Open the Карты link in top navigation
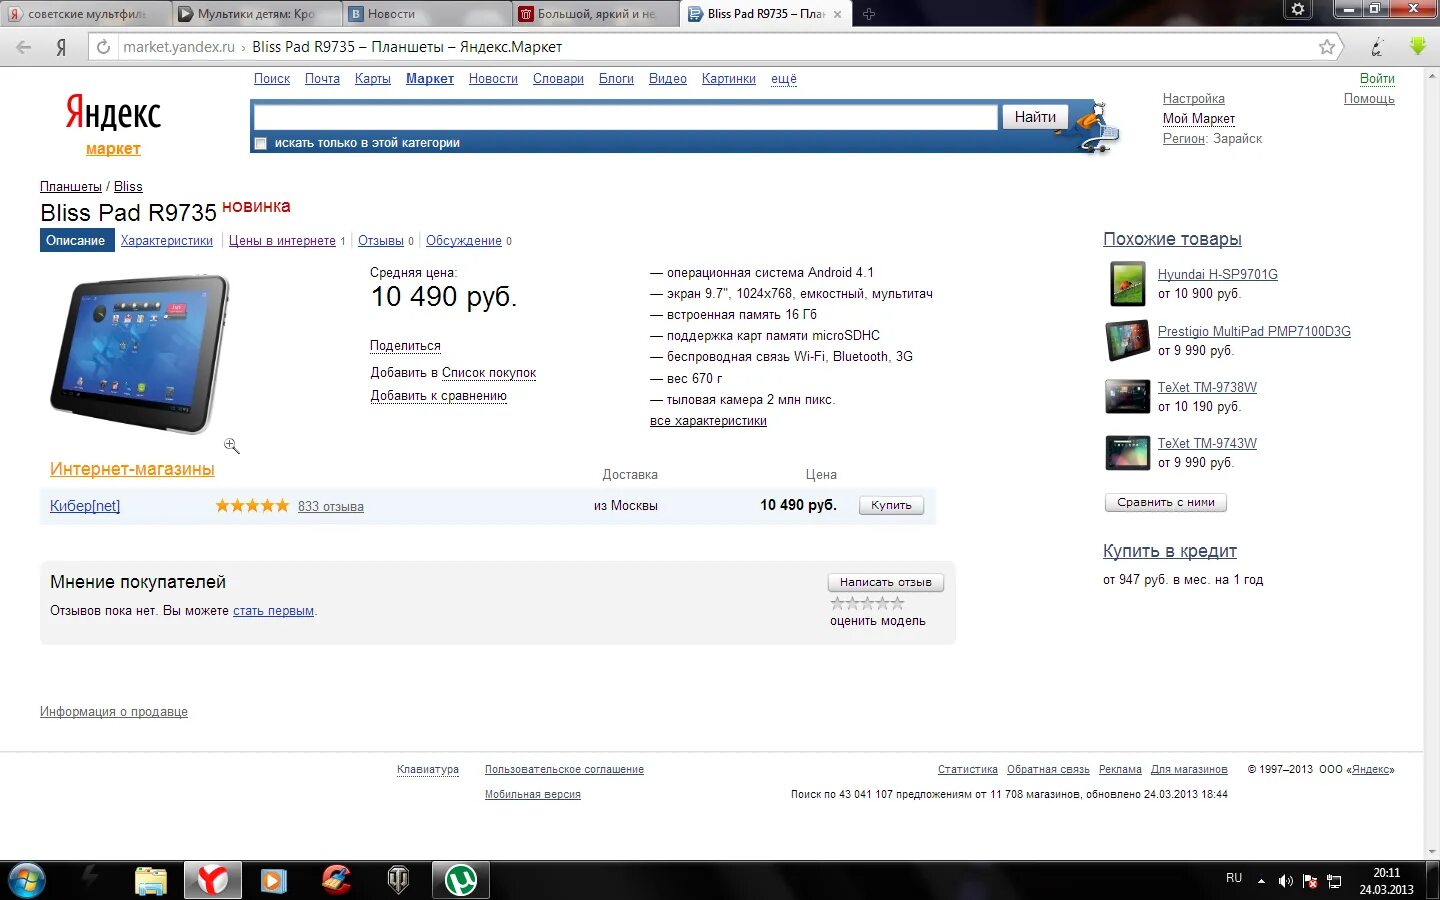 (x=373, y=79)
